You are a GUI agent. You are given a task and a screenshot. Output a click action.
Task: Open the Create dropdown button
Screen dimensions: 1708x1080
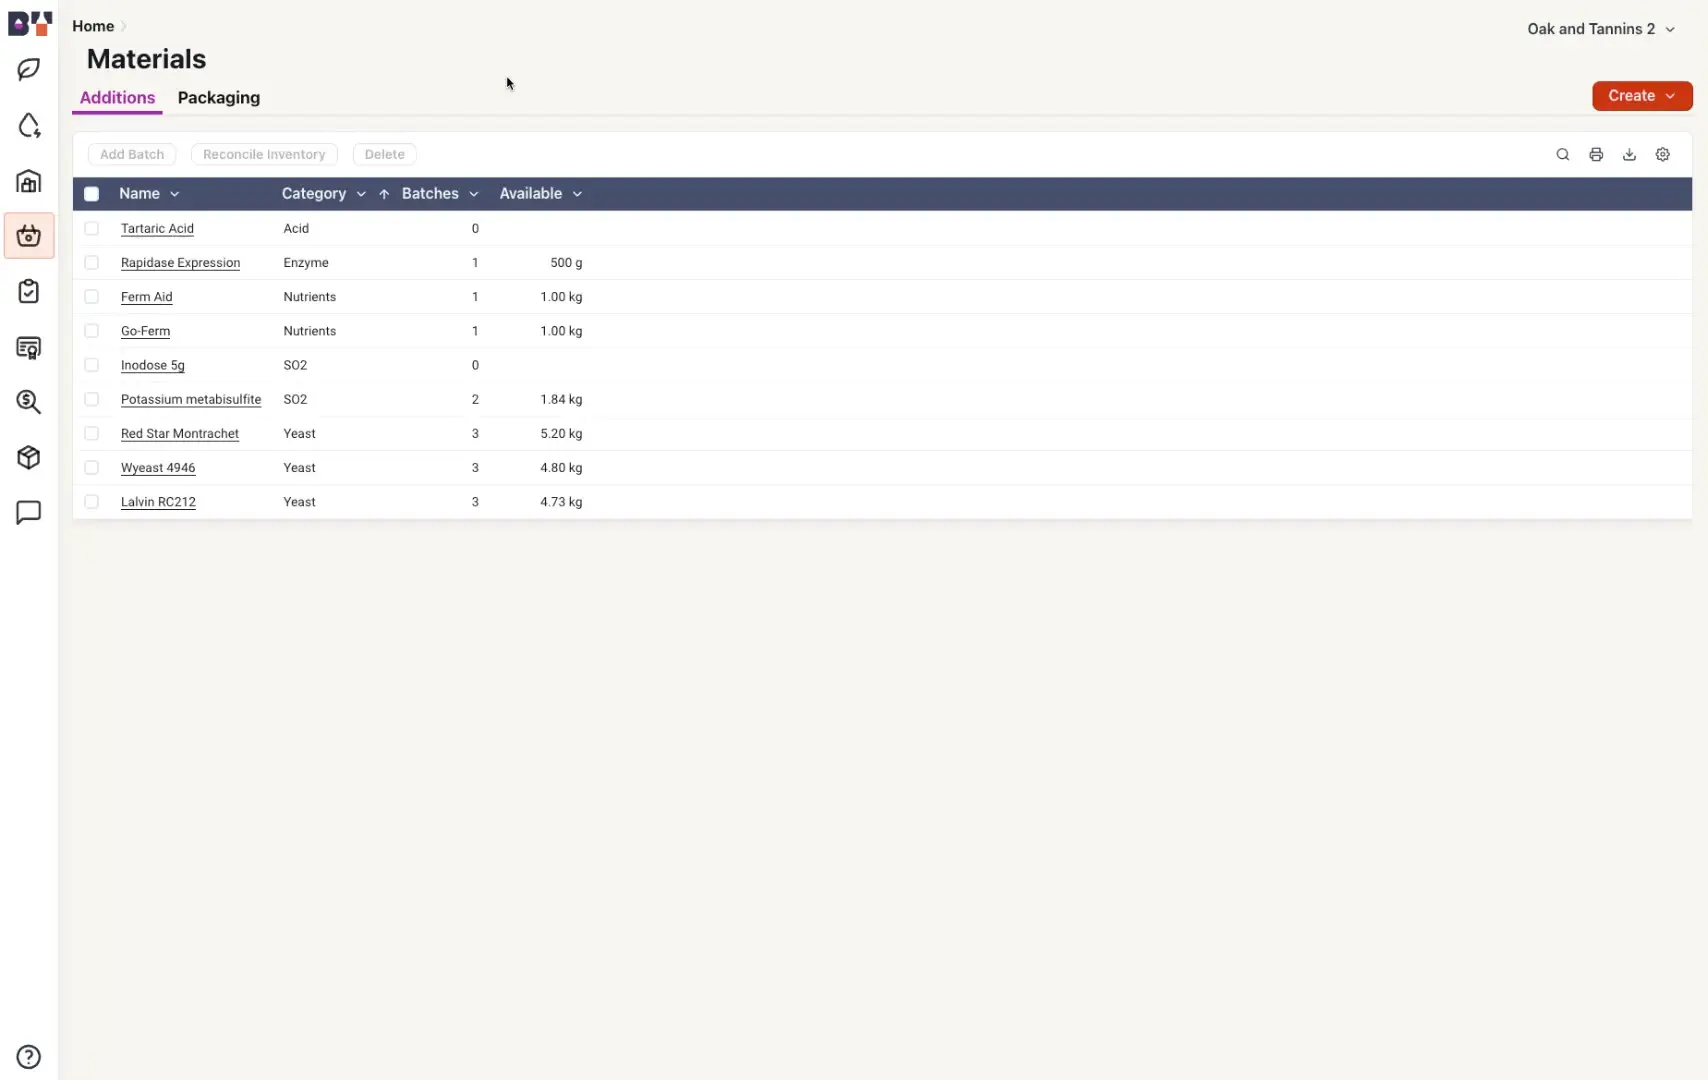pos(1642,96)
